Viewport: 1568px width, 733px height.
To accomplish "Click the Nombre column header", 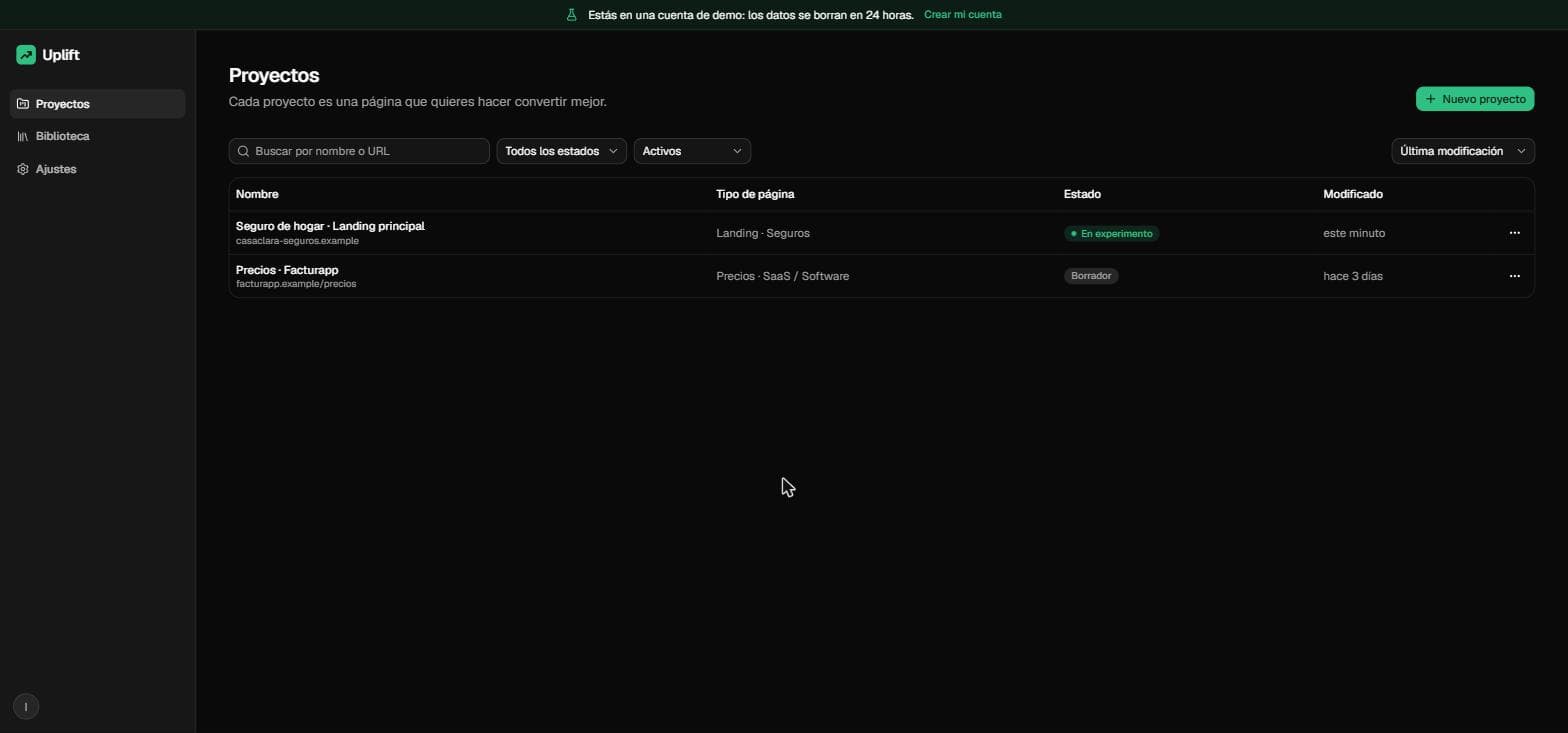I will pos(257,194).
